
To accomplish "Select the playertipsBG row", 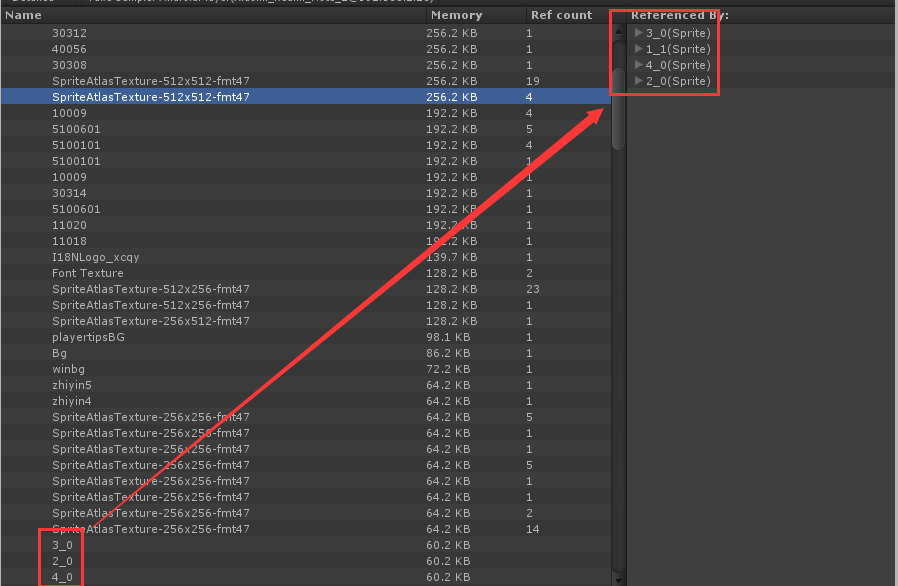I will pos(306,337).
